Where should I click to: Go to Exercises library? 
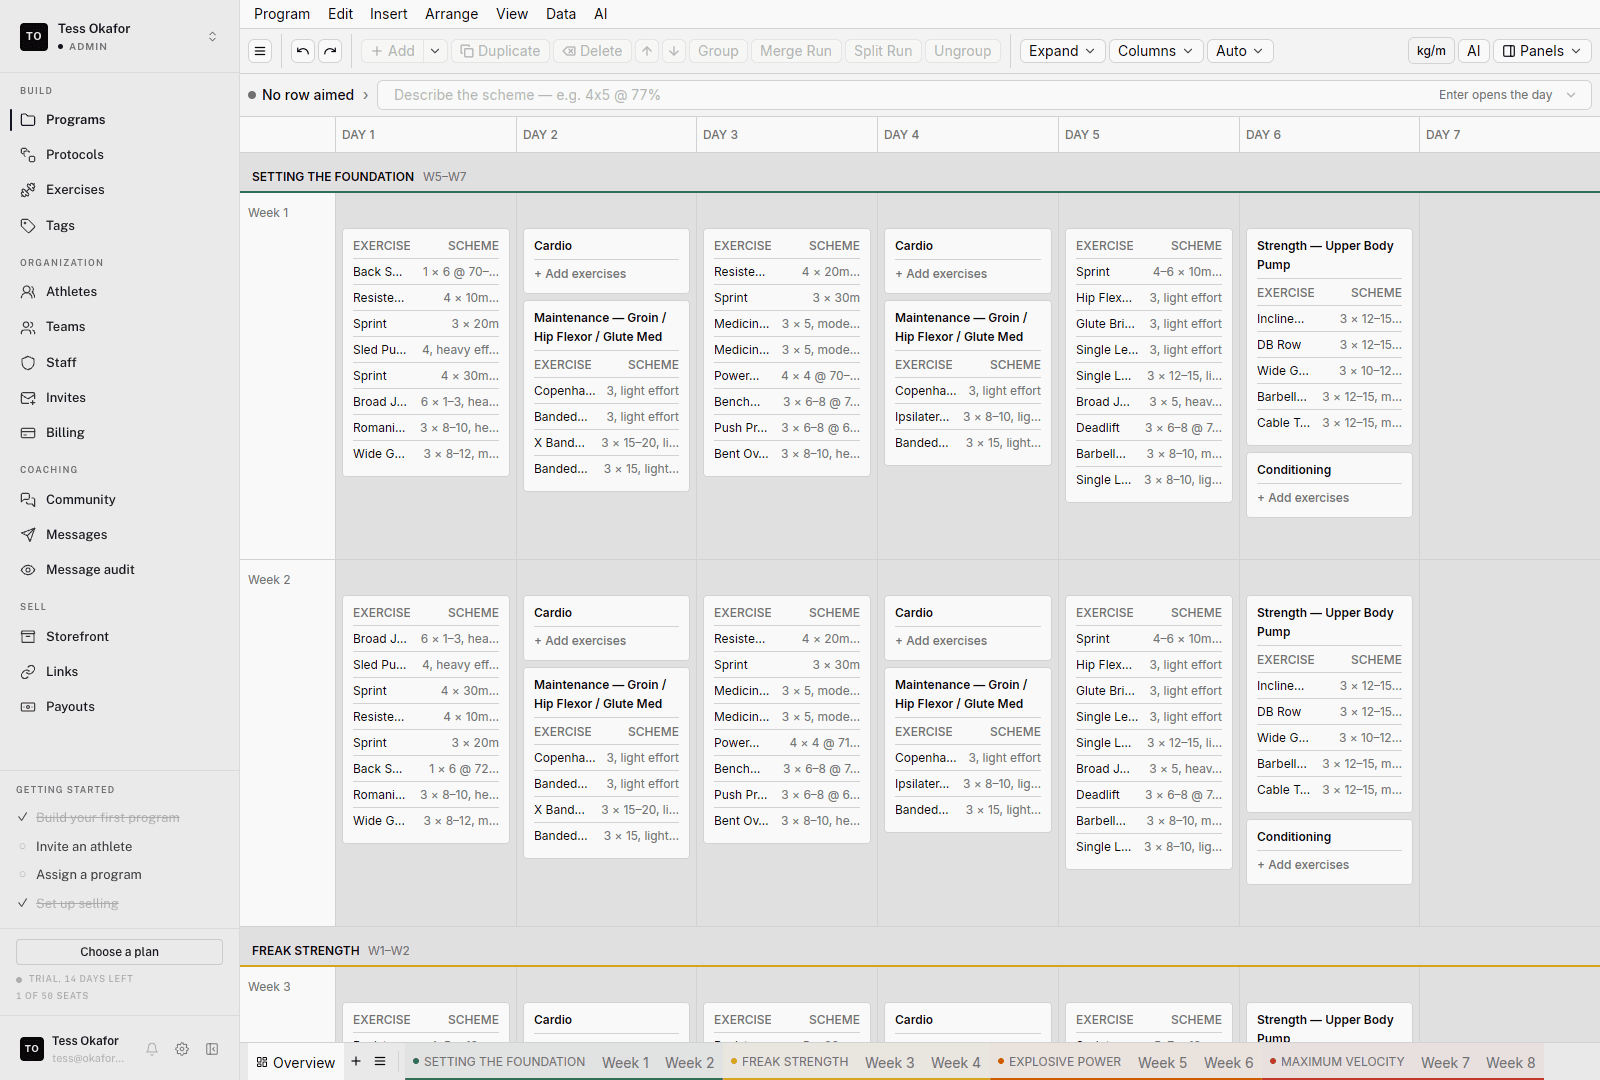click(x=120, y=190)
